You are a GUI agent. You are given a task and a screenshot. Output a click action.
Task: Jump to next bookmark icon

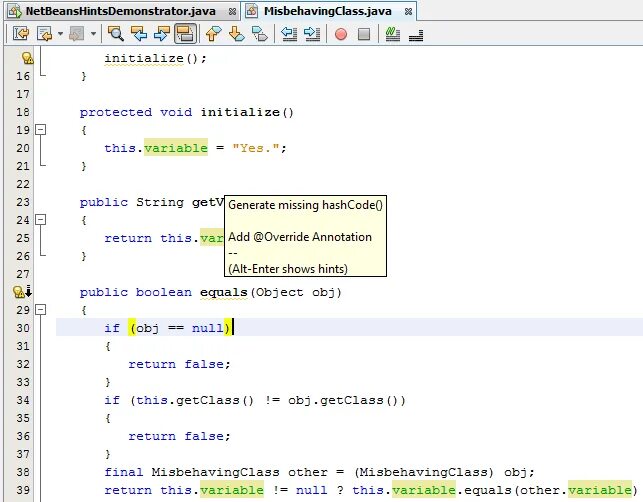click(x=236, y=34)
